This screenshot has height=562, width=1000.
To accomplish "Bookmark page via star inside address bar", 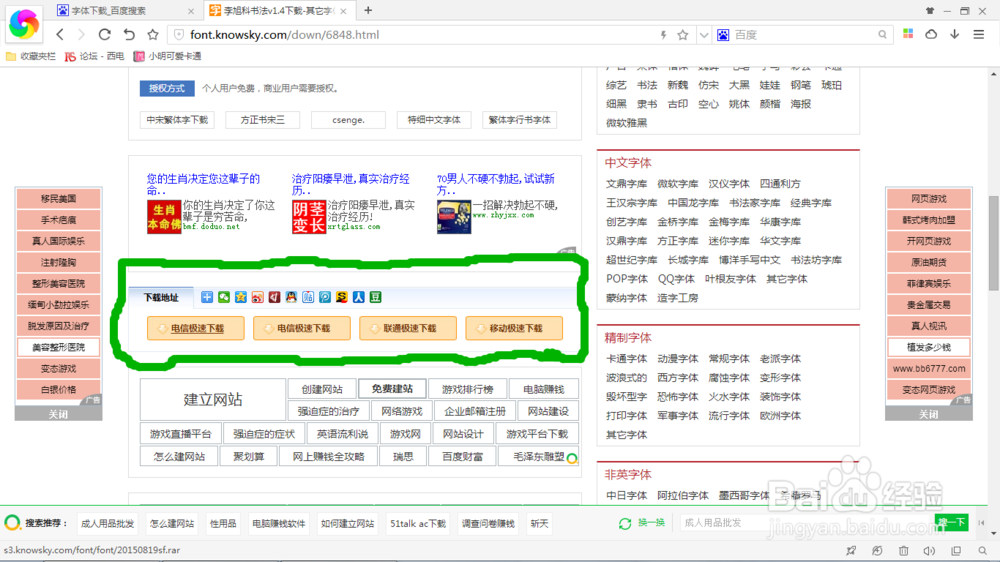I will click(x=683, y=35).
